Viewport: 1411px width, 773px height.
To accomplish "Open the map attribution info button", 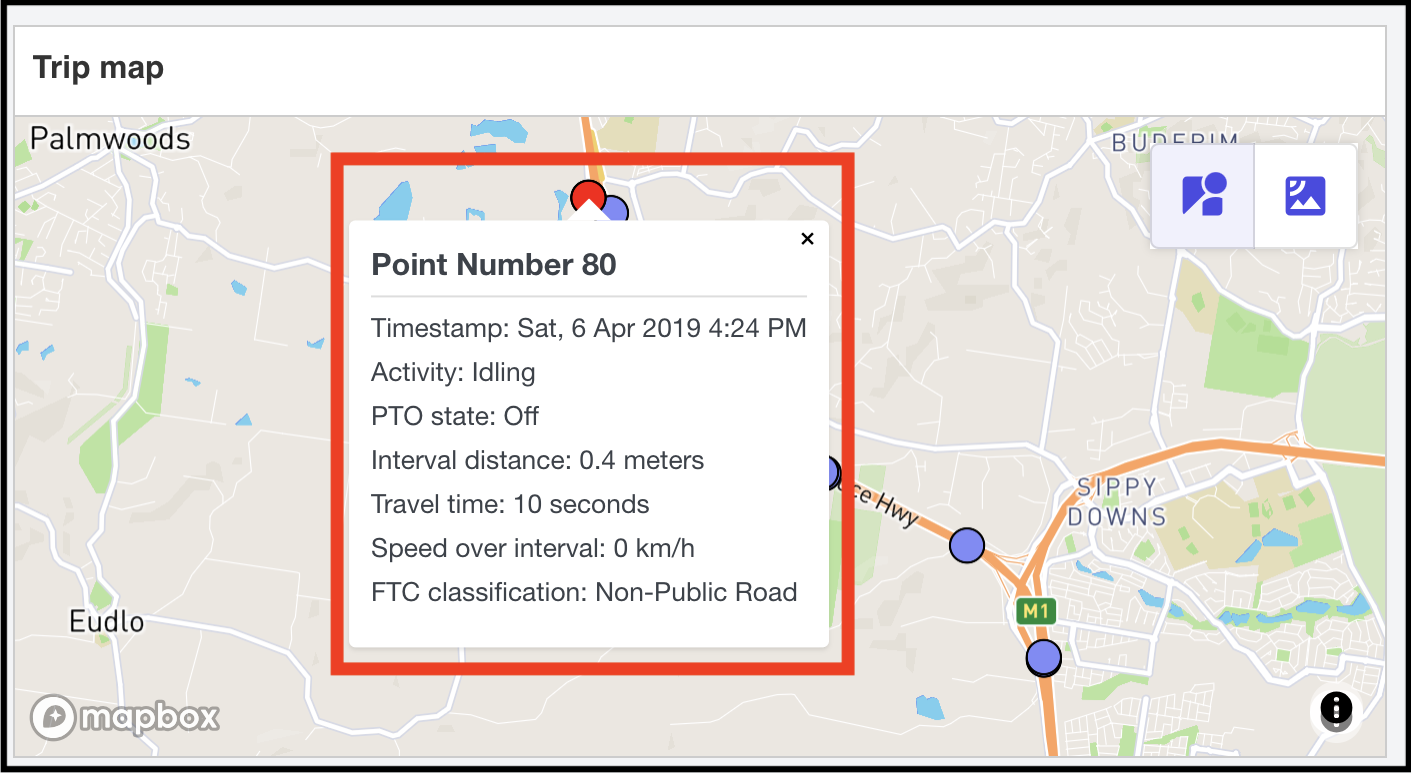I will pos(1336,708).
